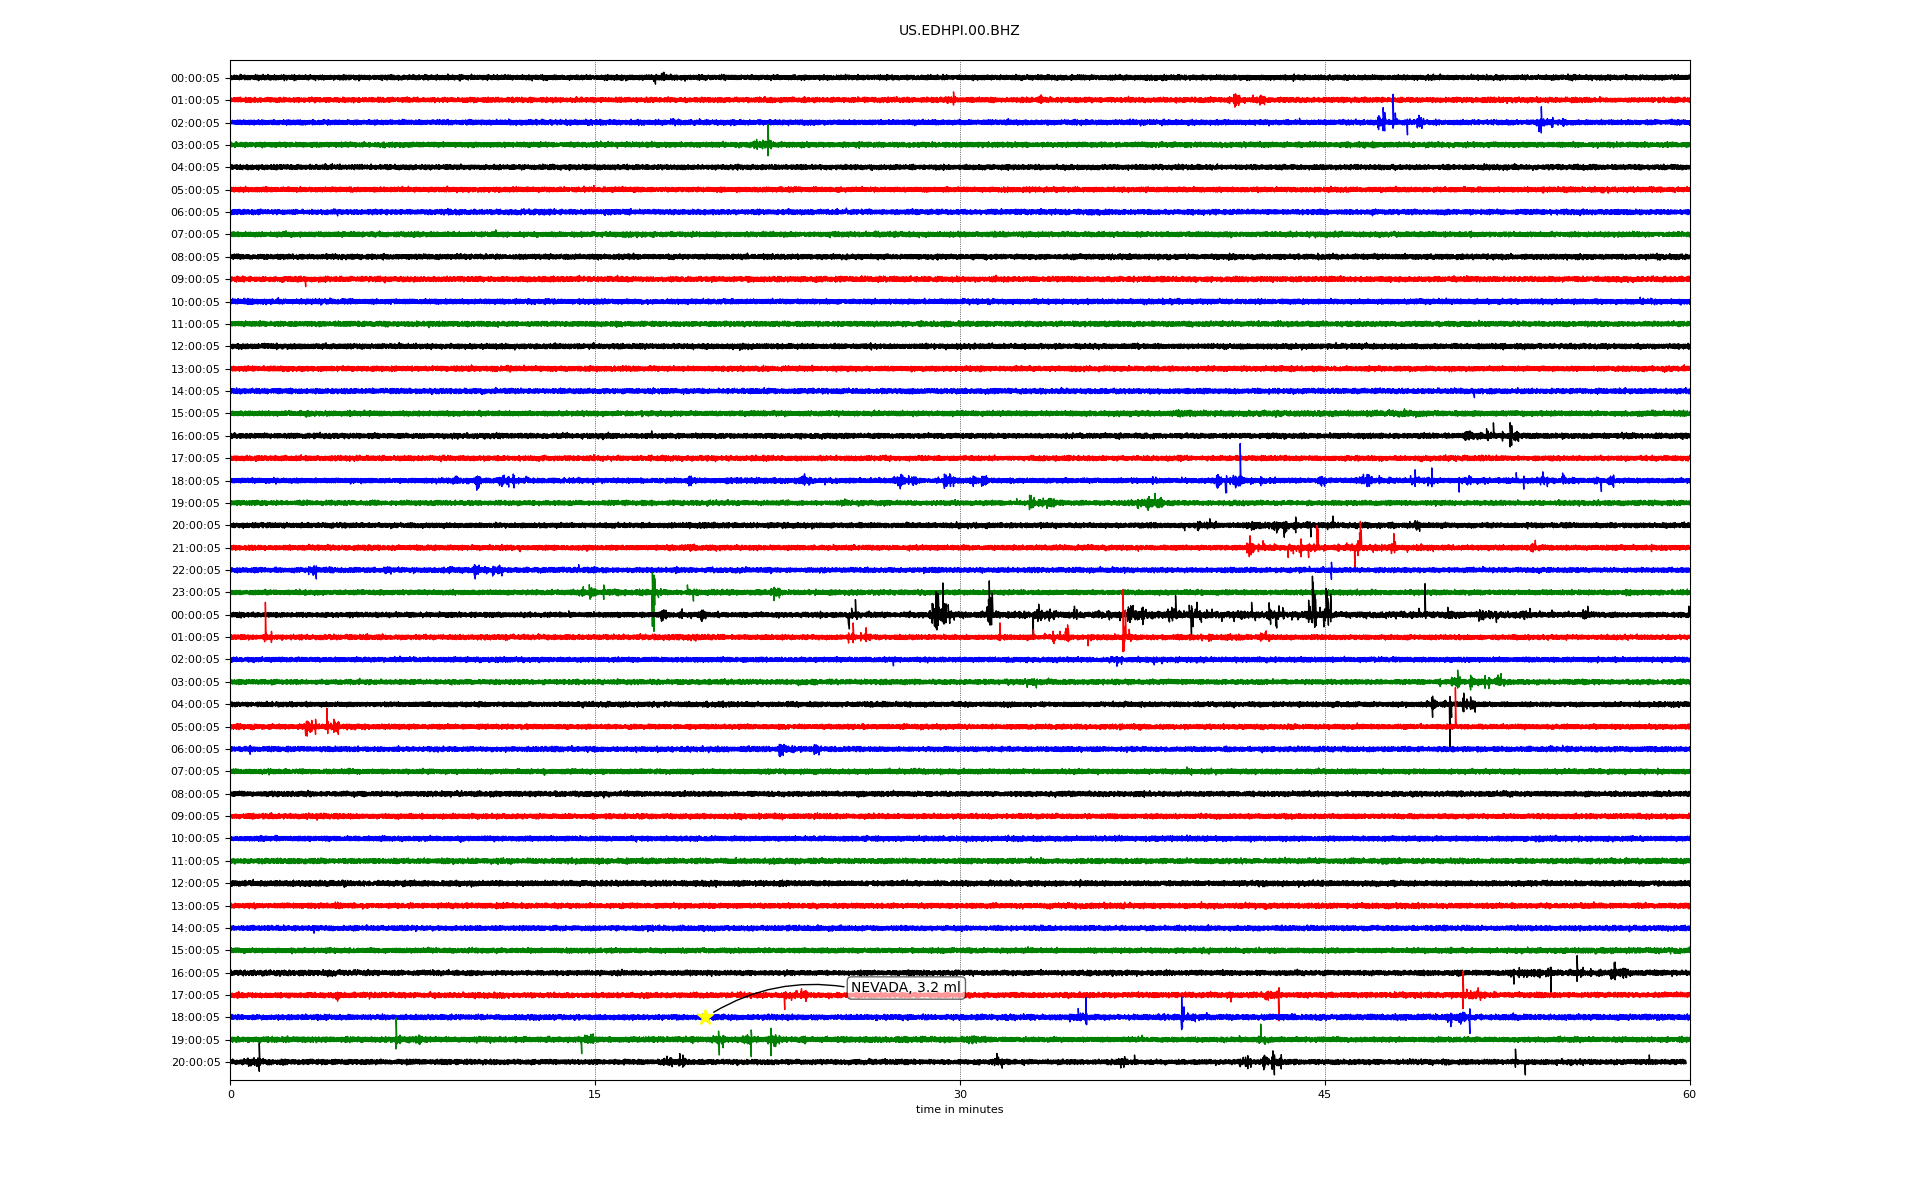Click the 12:00:05 label in upper half
1920x1200 pixels.
(x=195, y=347)
